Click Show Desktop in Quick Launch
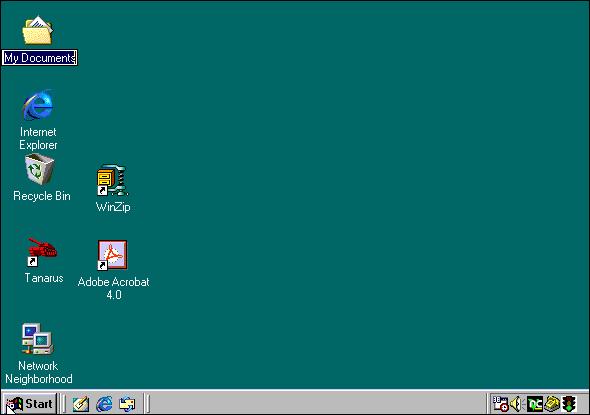Image resolution: width=590 pixels, height=415 pixels. [x=81, y=404]
